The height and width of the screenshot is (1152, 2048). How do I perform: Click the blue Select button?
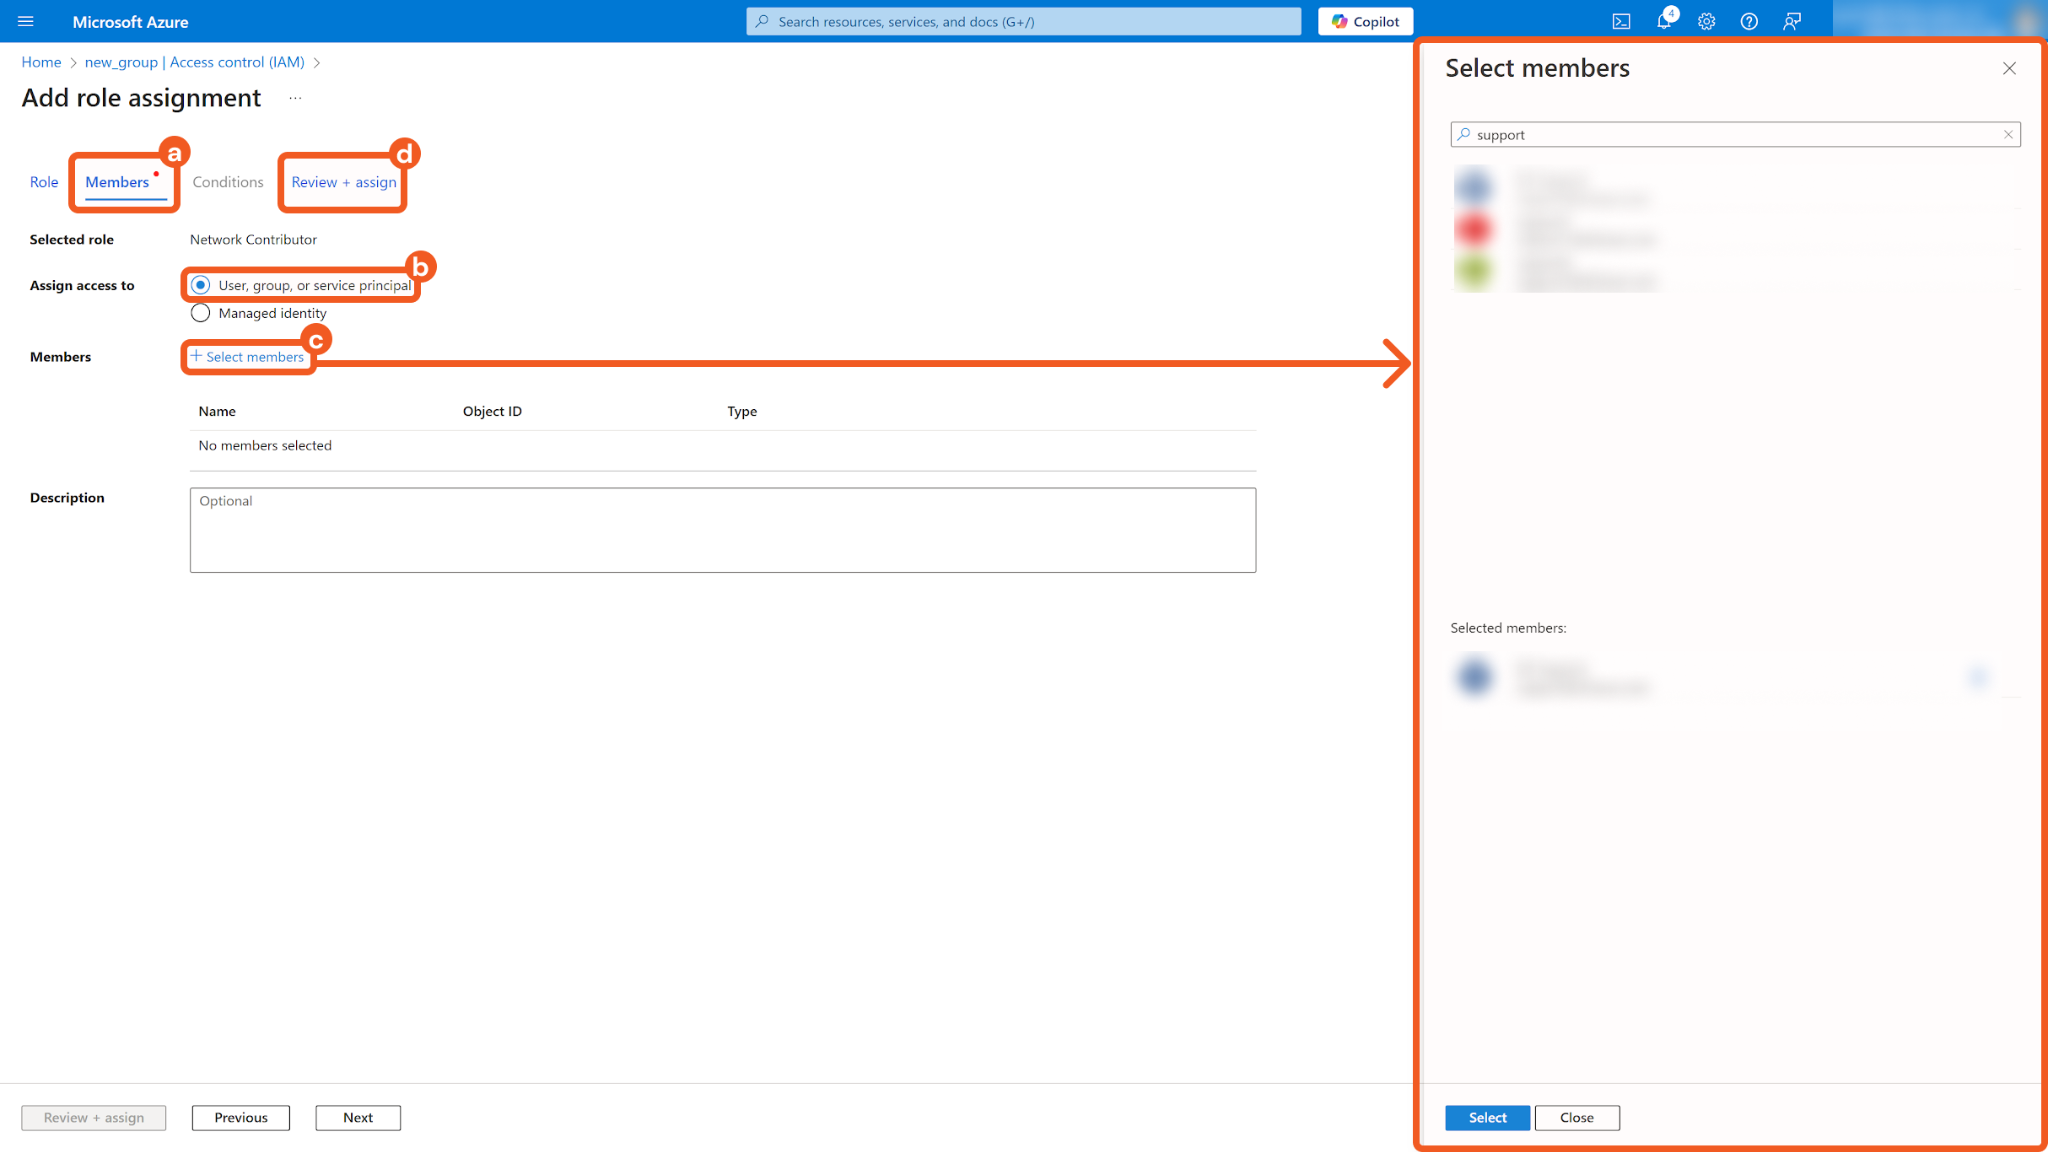(x=1487, y=1117)
